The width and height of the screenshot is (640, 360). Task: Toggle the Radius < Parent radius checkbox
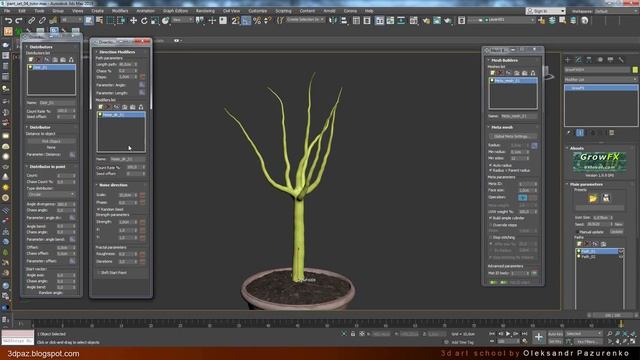491,170
